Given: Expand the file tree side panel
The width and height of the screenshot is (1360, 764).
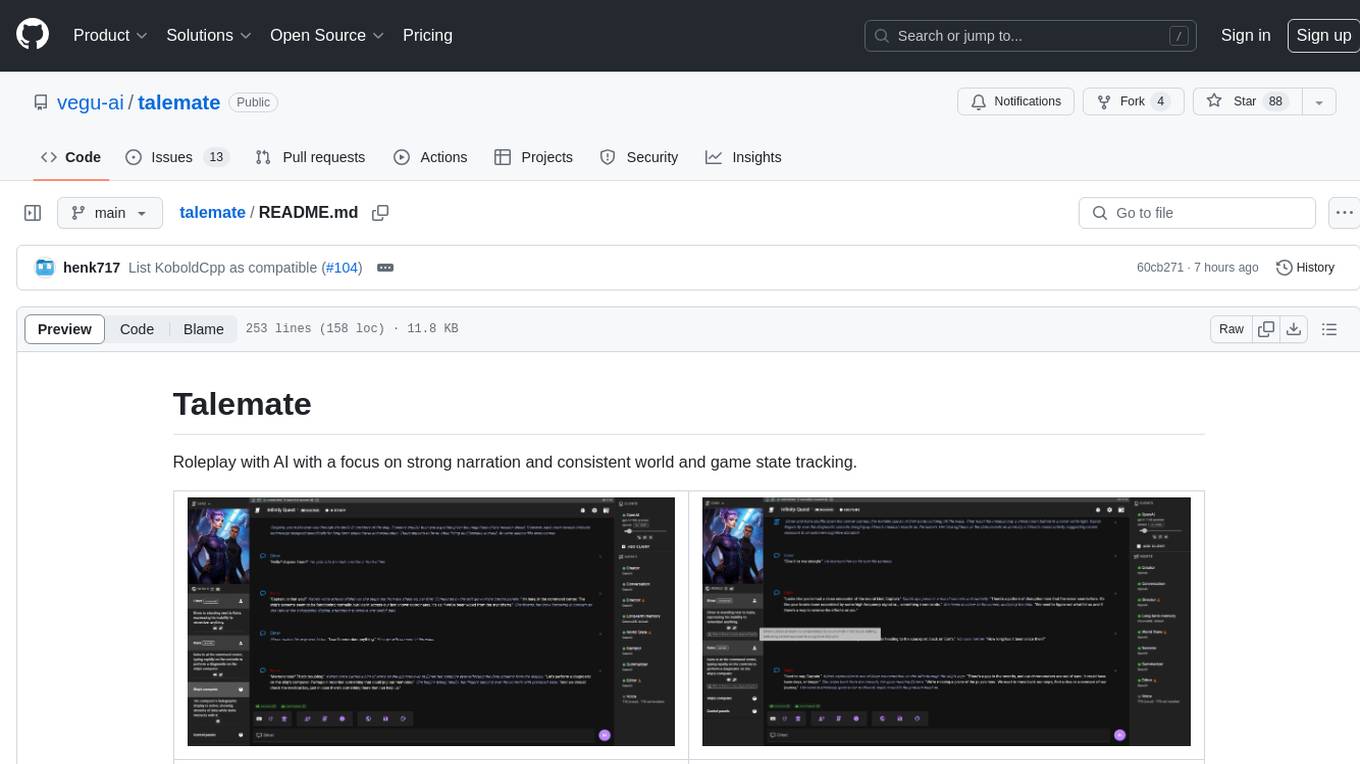Looking at the screenshot, I should [x=32, y=213].
